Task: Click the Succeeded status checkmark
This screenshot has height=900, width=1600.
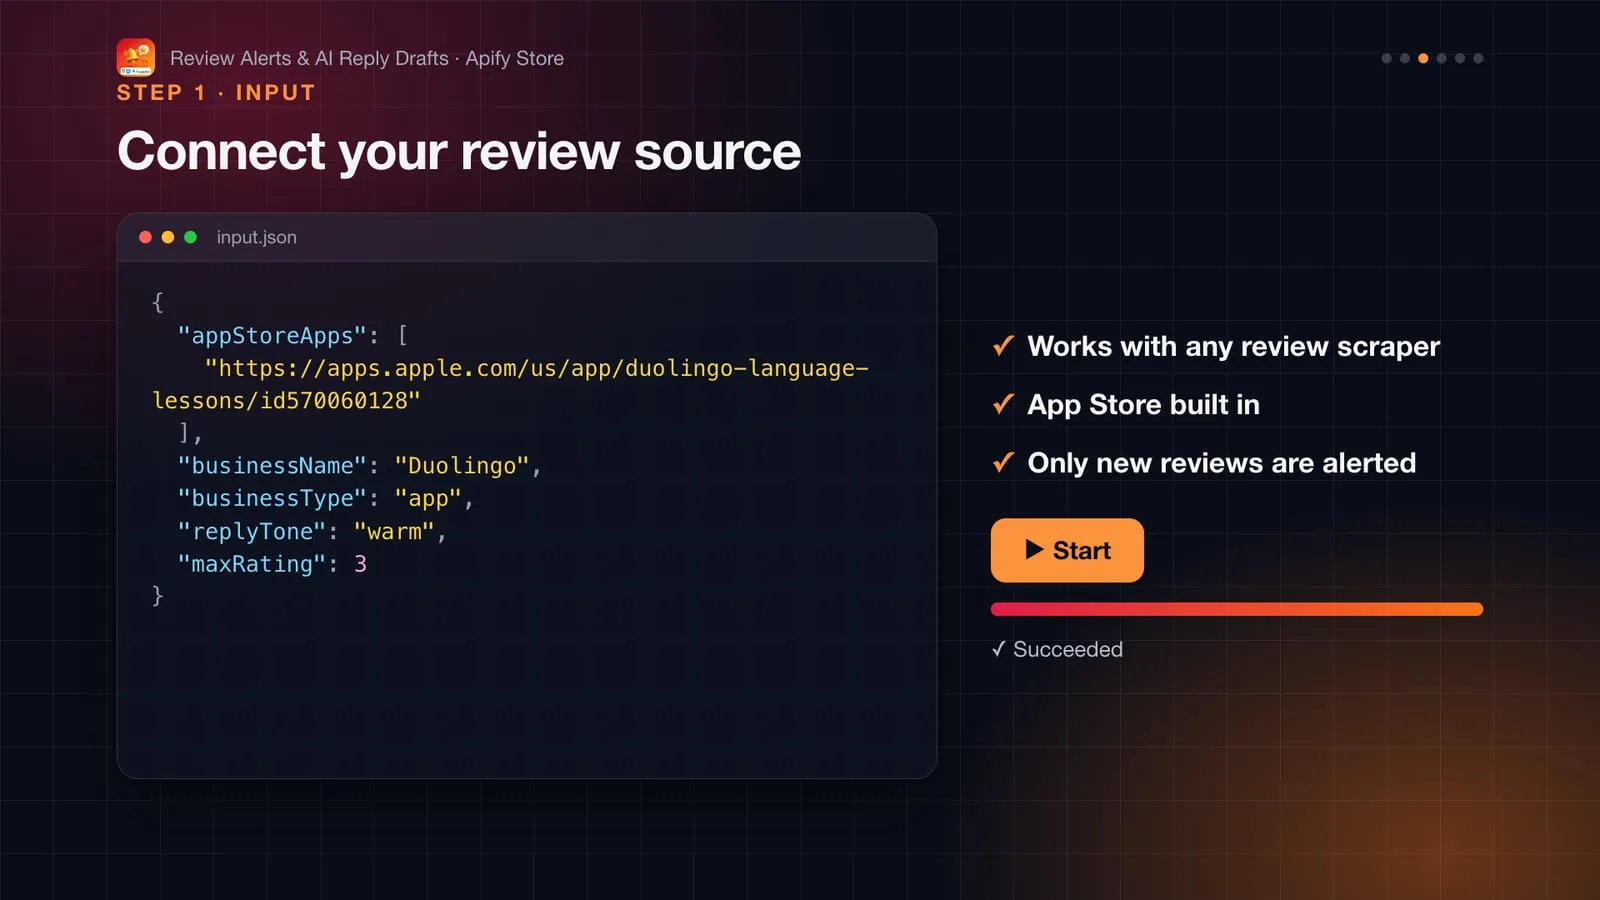Action: tap(998, 649)
